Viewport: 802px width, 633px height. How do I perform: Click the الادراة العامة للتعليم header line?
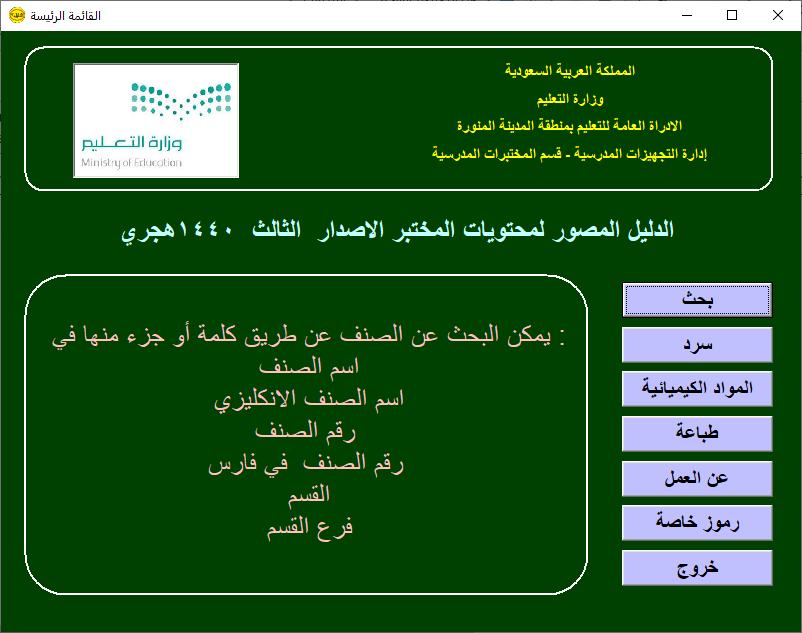tap(570, 126)
